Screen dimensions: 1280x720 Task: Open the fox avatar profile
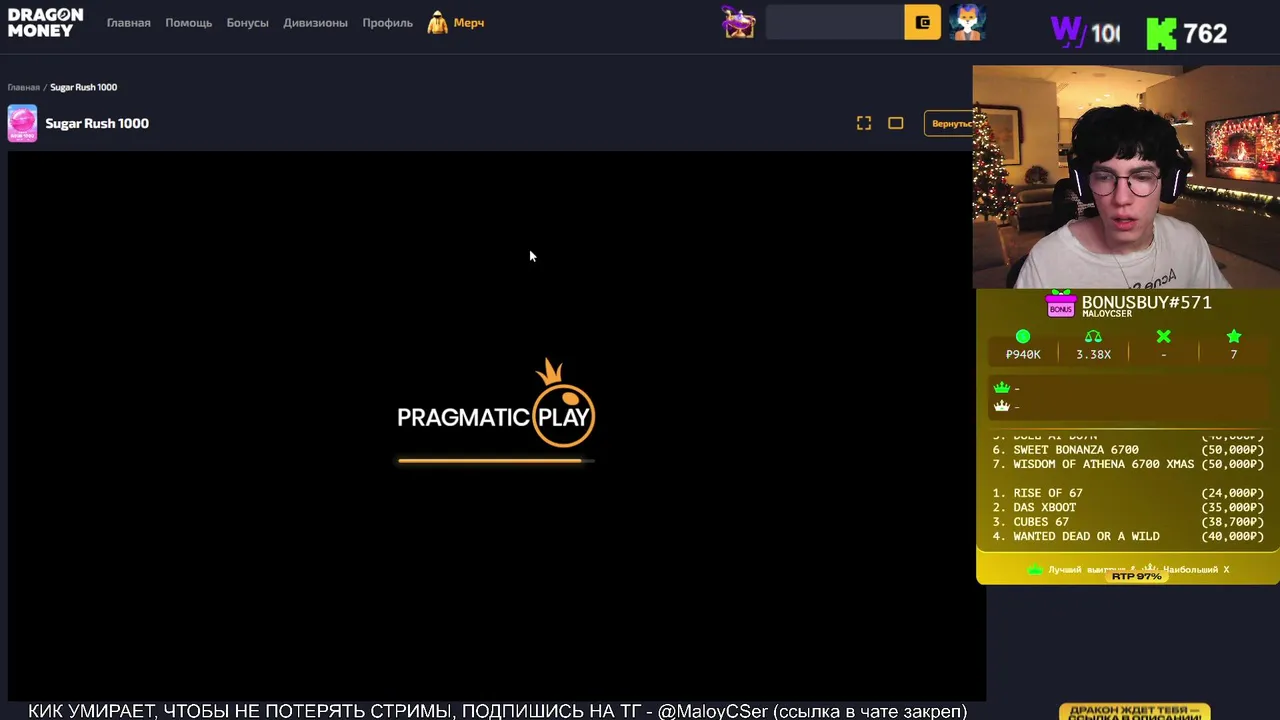966,22
